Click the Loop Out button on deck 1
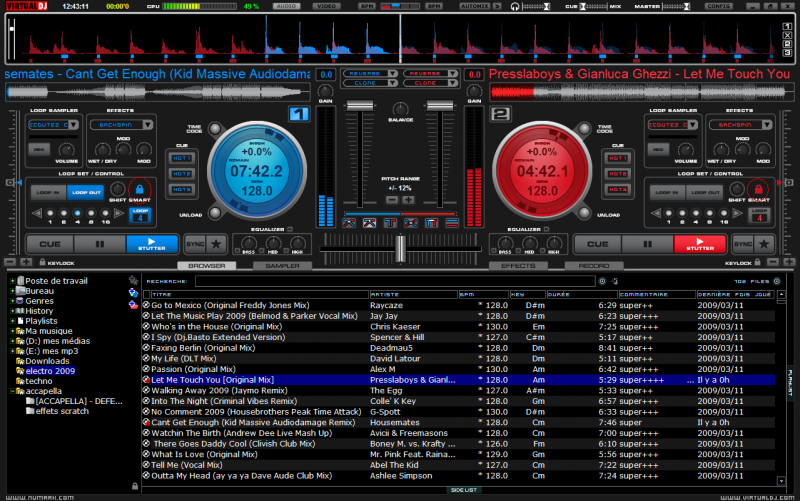Viewport: 800px width, 501px height. [86, 191]
